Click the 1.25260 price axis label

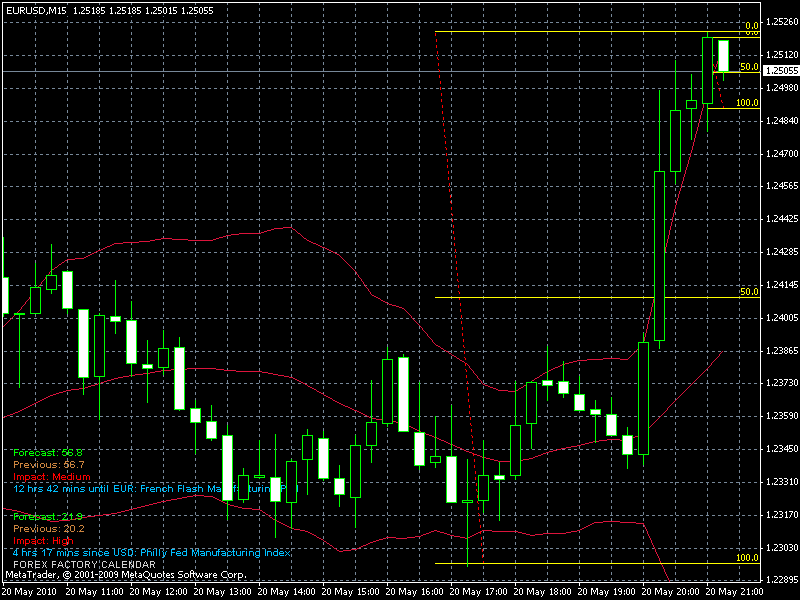782,22
